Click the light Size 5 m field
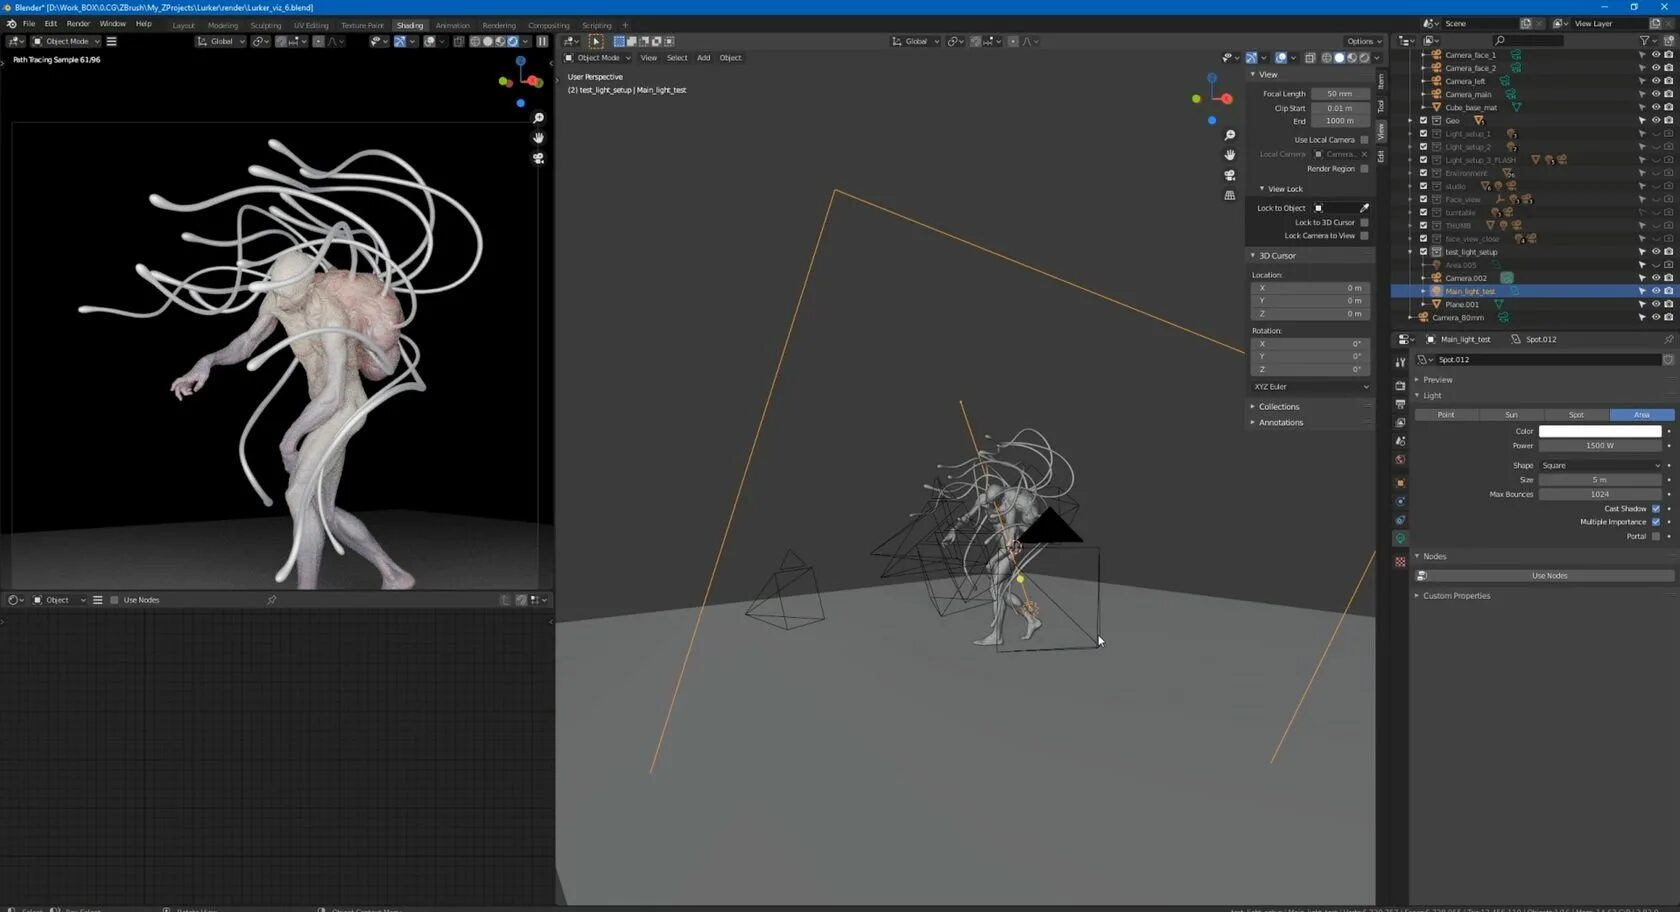Image resolution: width=1680 pixels, height=912 pixels. tap(1600, 480)
